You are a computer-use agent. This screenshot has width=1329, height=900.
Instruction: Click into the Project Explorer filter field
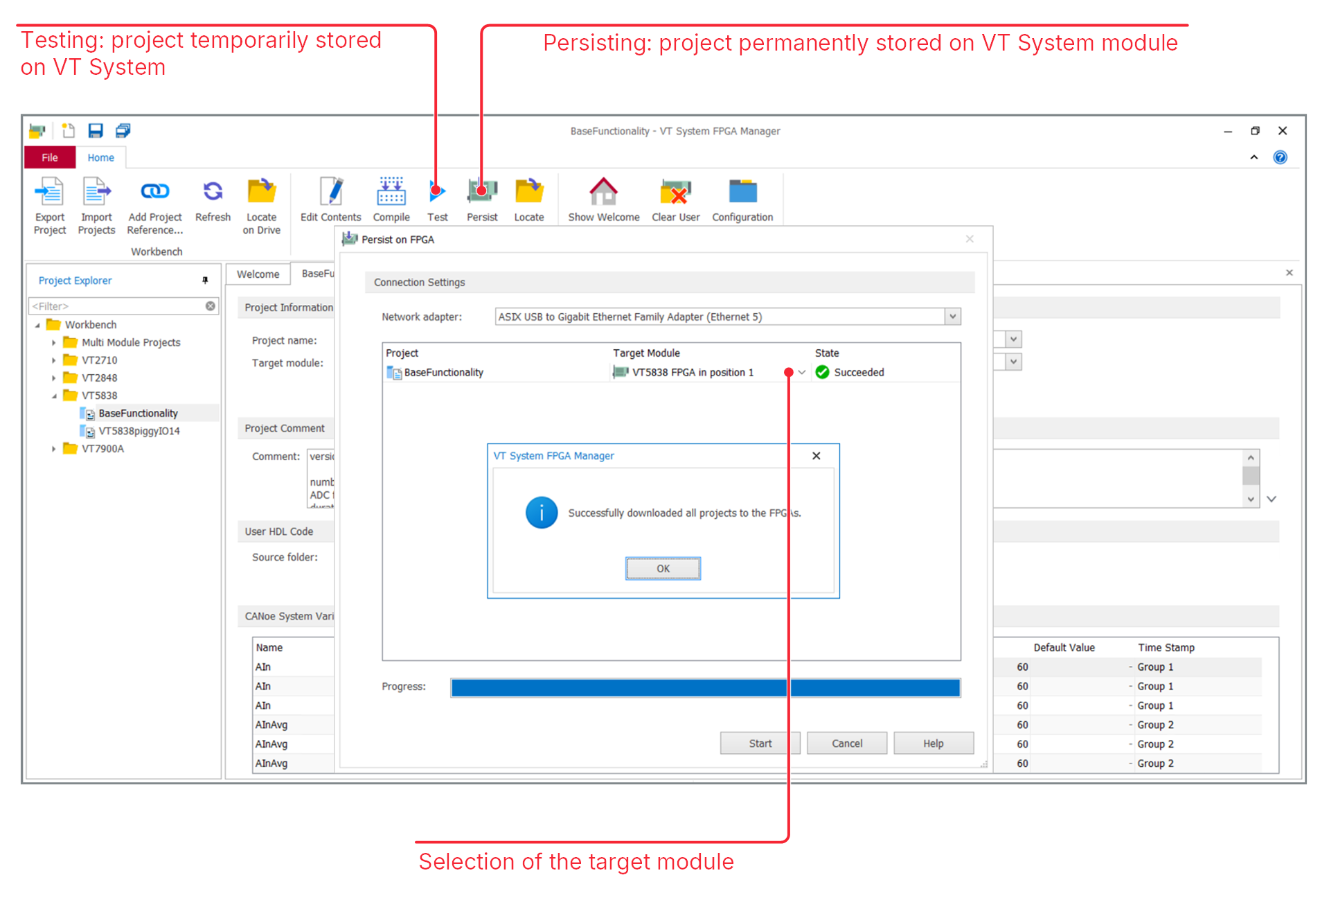116,306
